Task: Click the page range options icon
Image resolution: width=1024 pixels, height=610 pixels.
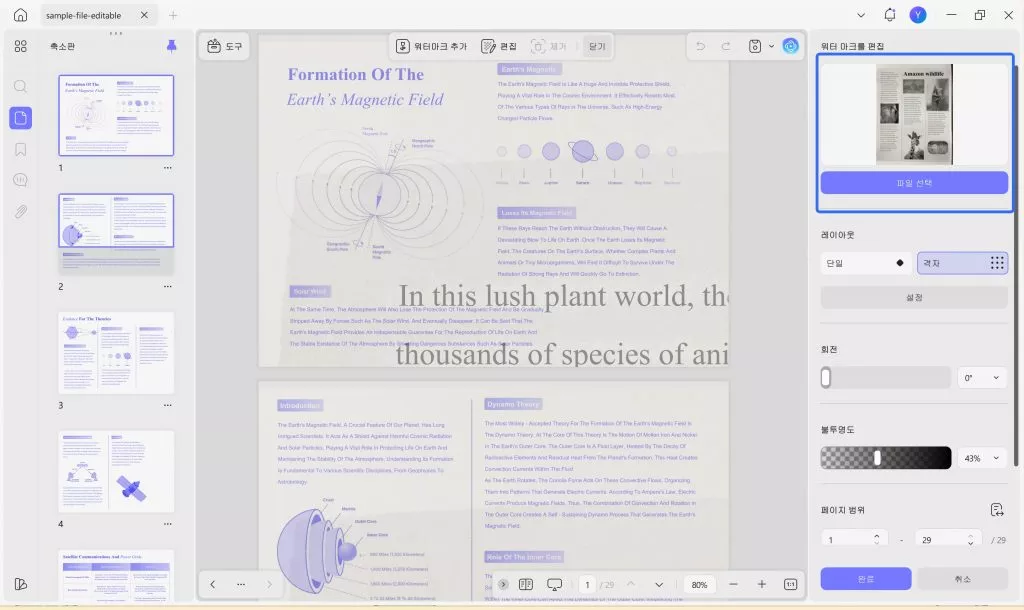Action: pos(997,510)
